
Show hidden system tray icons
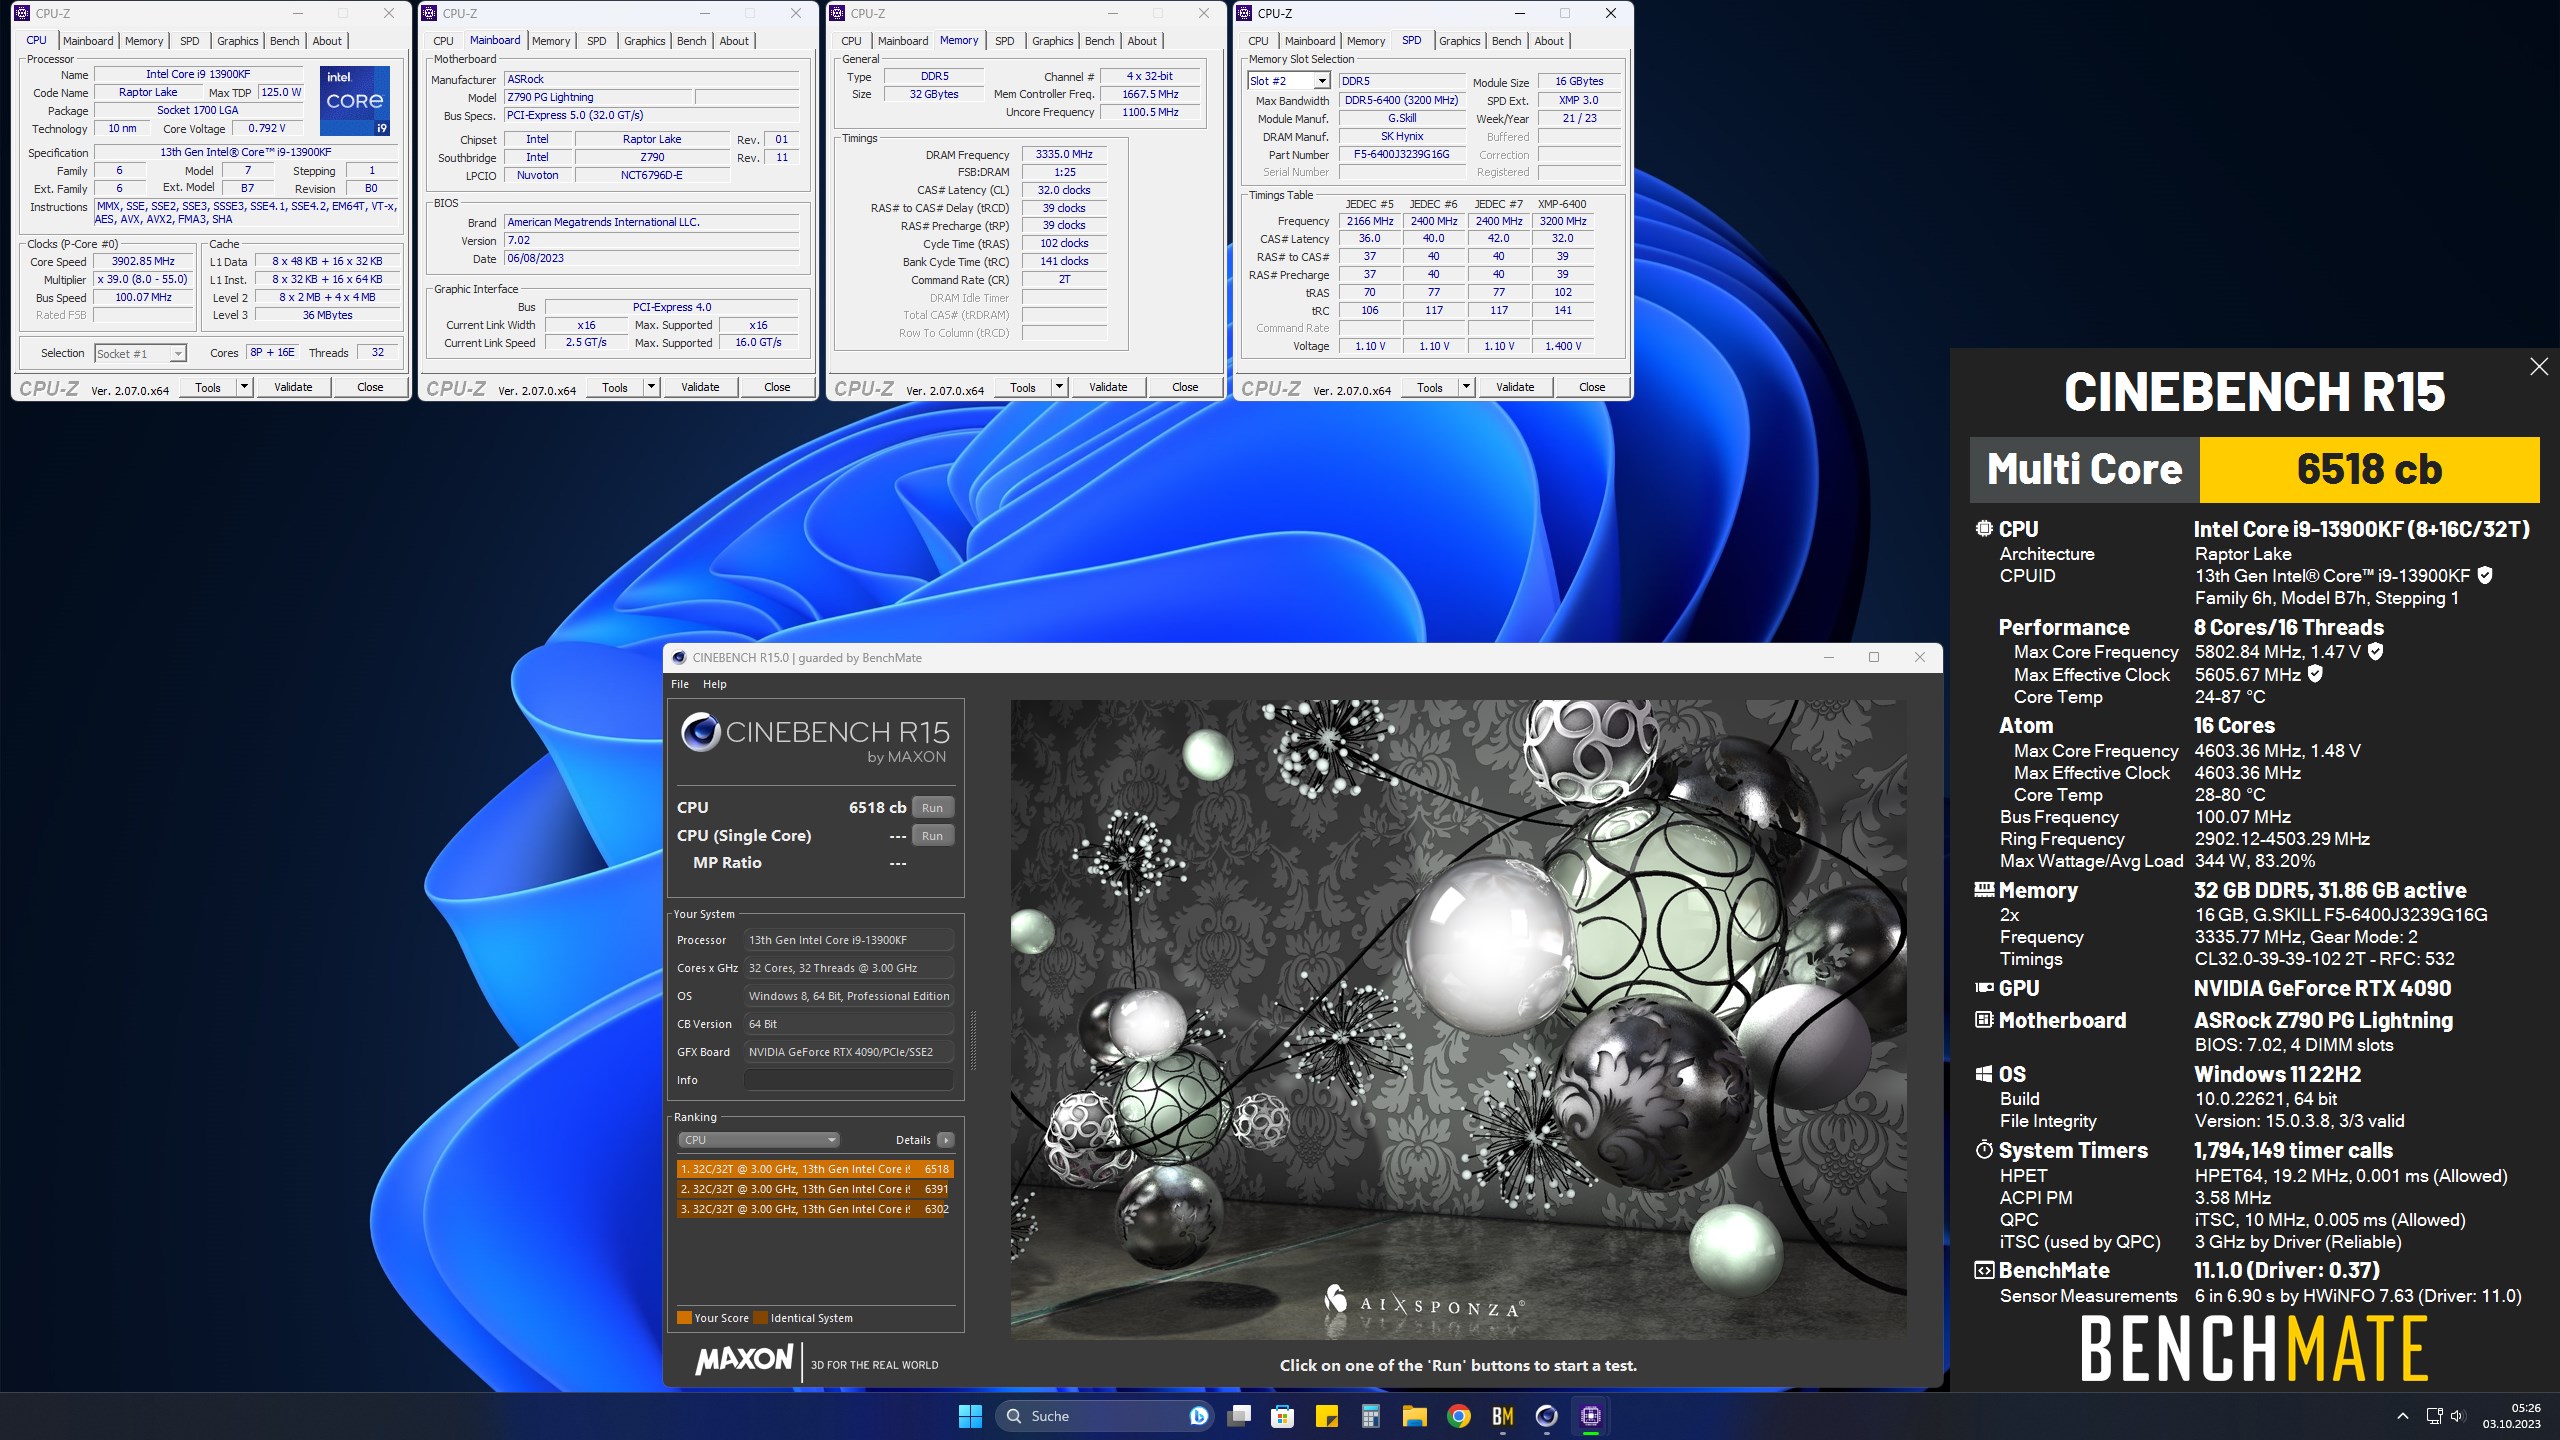[2402, 1416]
